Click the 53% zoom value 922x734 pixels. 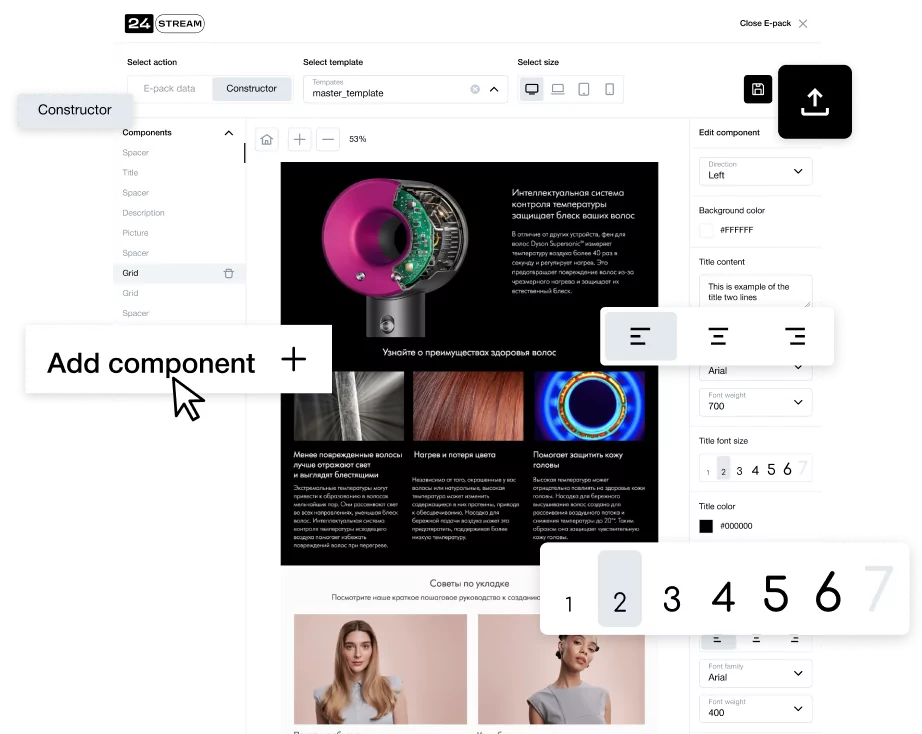[x=358, y=139]
